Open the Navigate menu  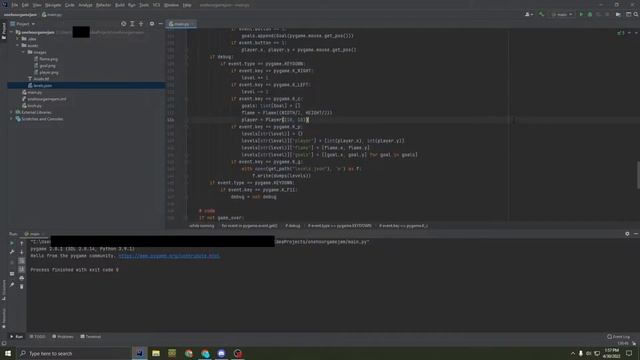53,5
